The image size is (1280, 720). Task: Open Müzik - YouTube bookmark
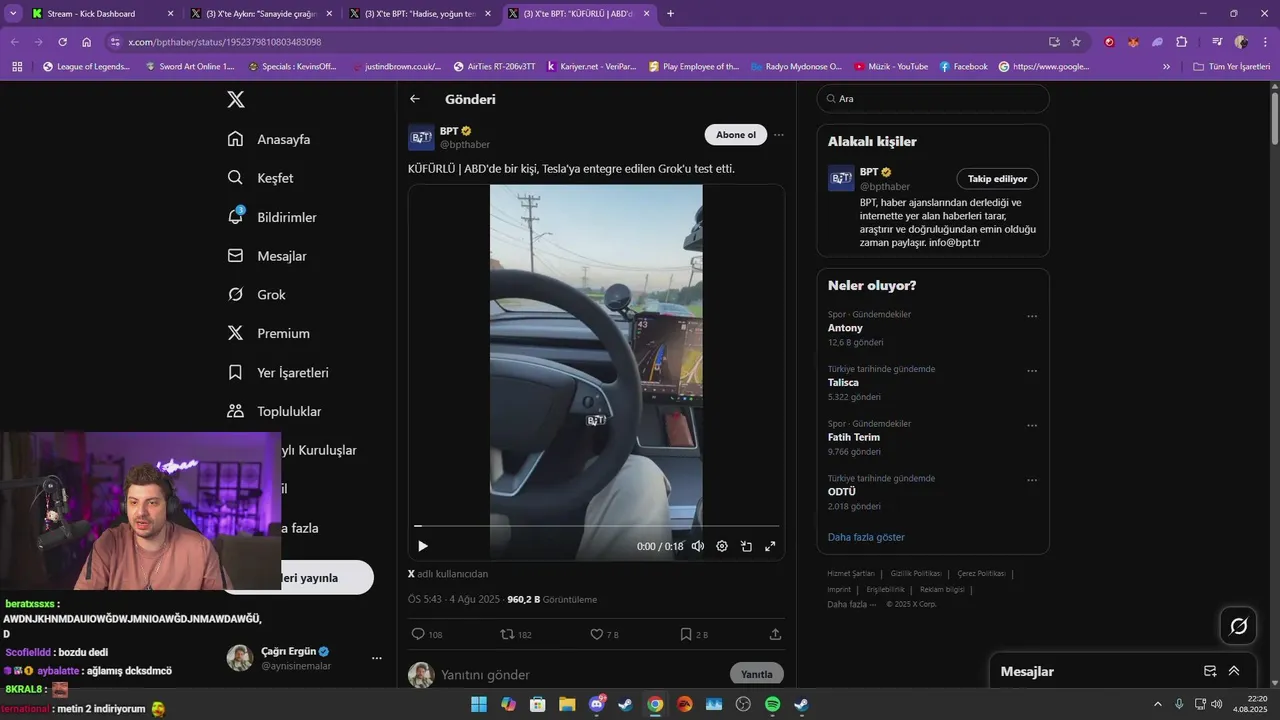coord(891,67)
